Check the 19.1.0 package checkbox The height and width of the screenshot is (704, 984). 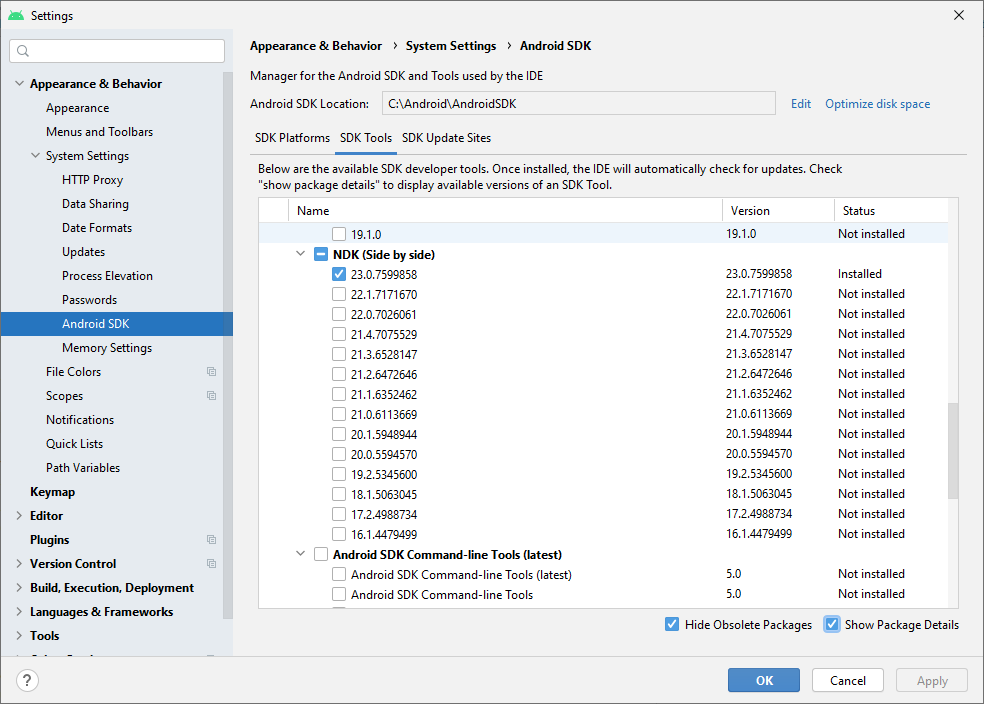(x=339, y=234)
